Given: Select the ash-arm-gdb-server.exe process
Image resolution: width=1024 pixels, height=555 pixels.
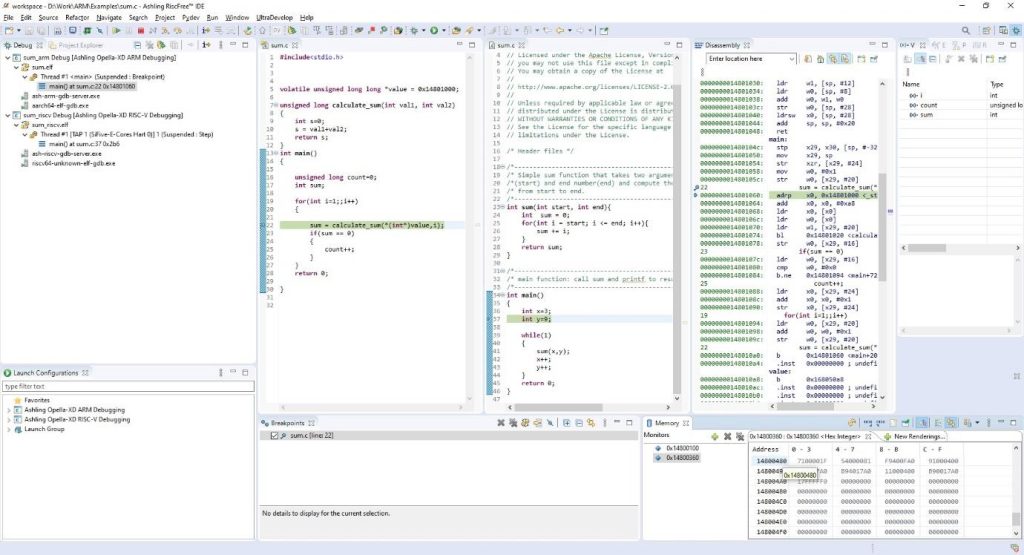Looking at the screenshot, I should pyautogui.click(x=65, y=96).
